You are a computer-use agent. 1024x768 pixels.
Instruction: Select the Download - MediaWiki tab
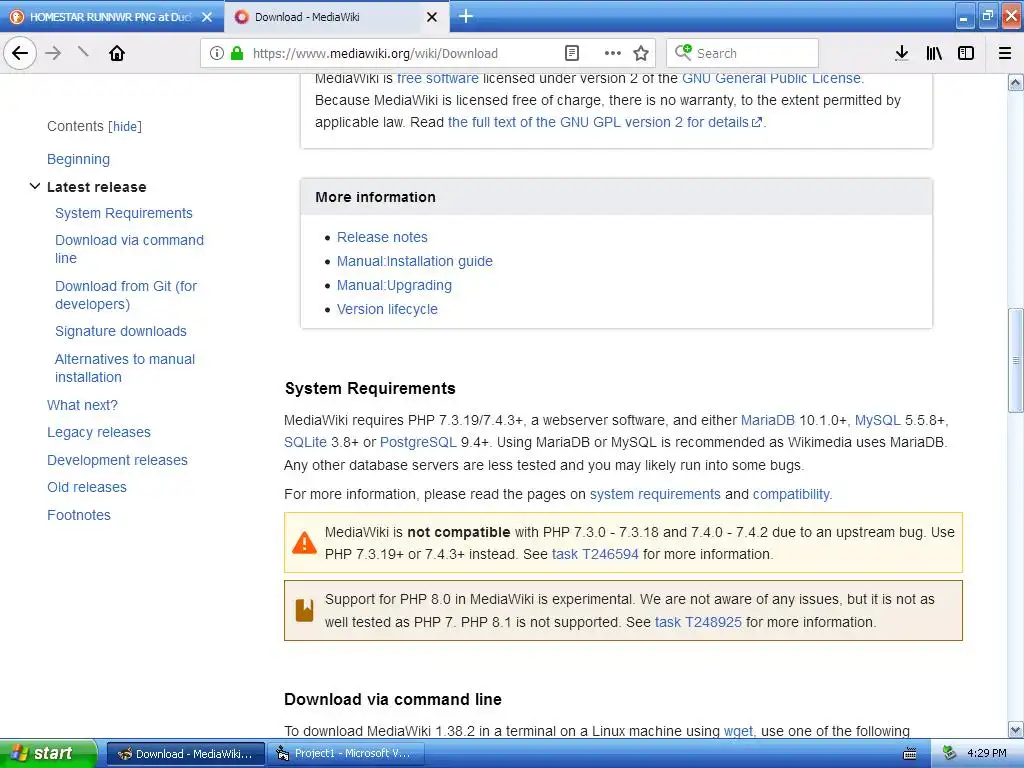coord(336,17)
